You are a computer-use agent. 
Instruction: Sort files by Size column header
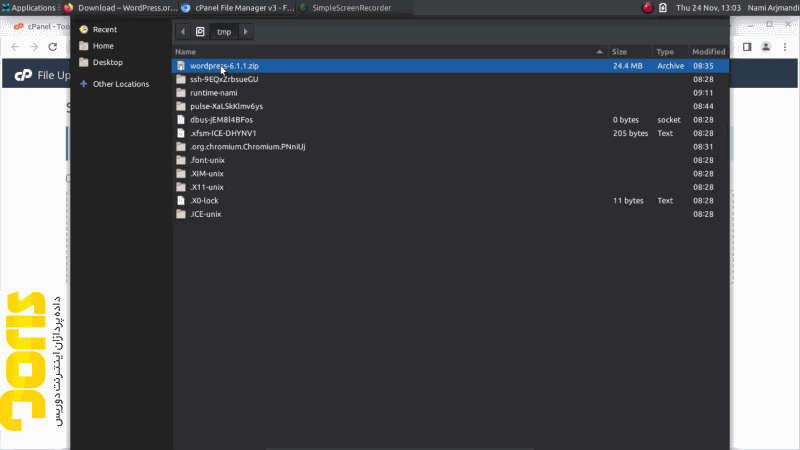(x=630, y=52)
